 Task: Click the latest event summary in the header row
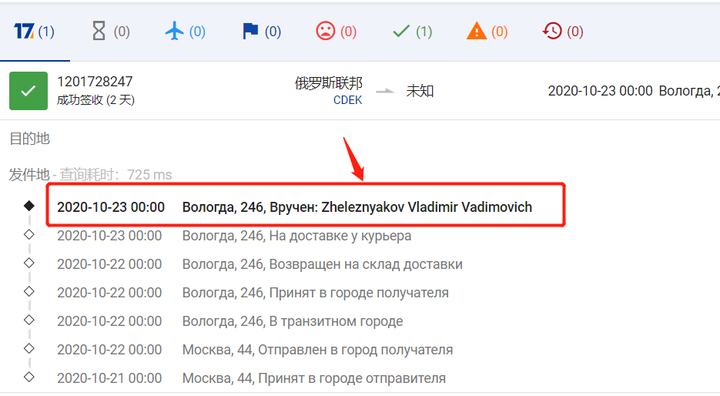[x=634, y=91]
